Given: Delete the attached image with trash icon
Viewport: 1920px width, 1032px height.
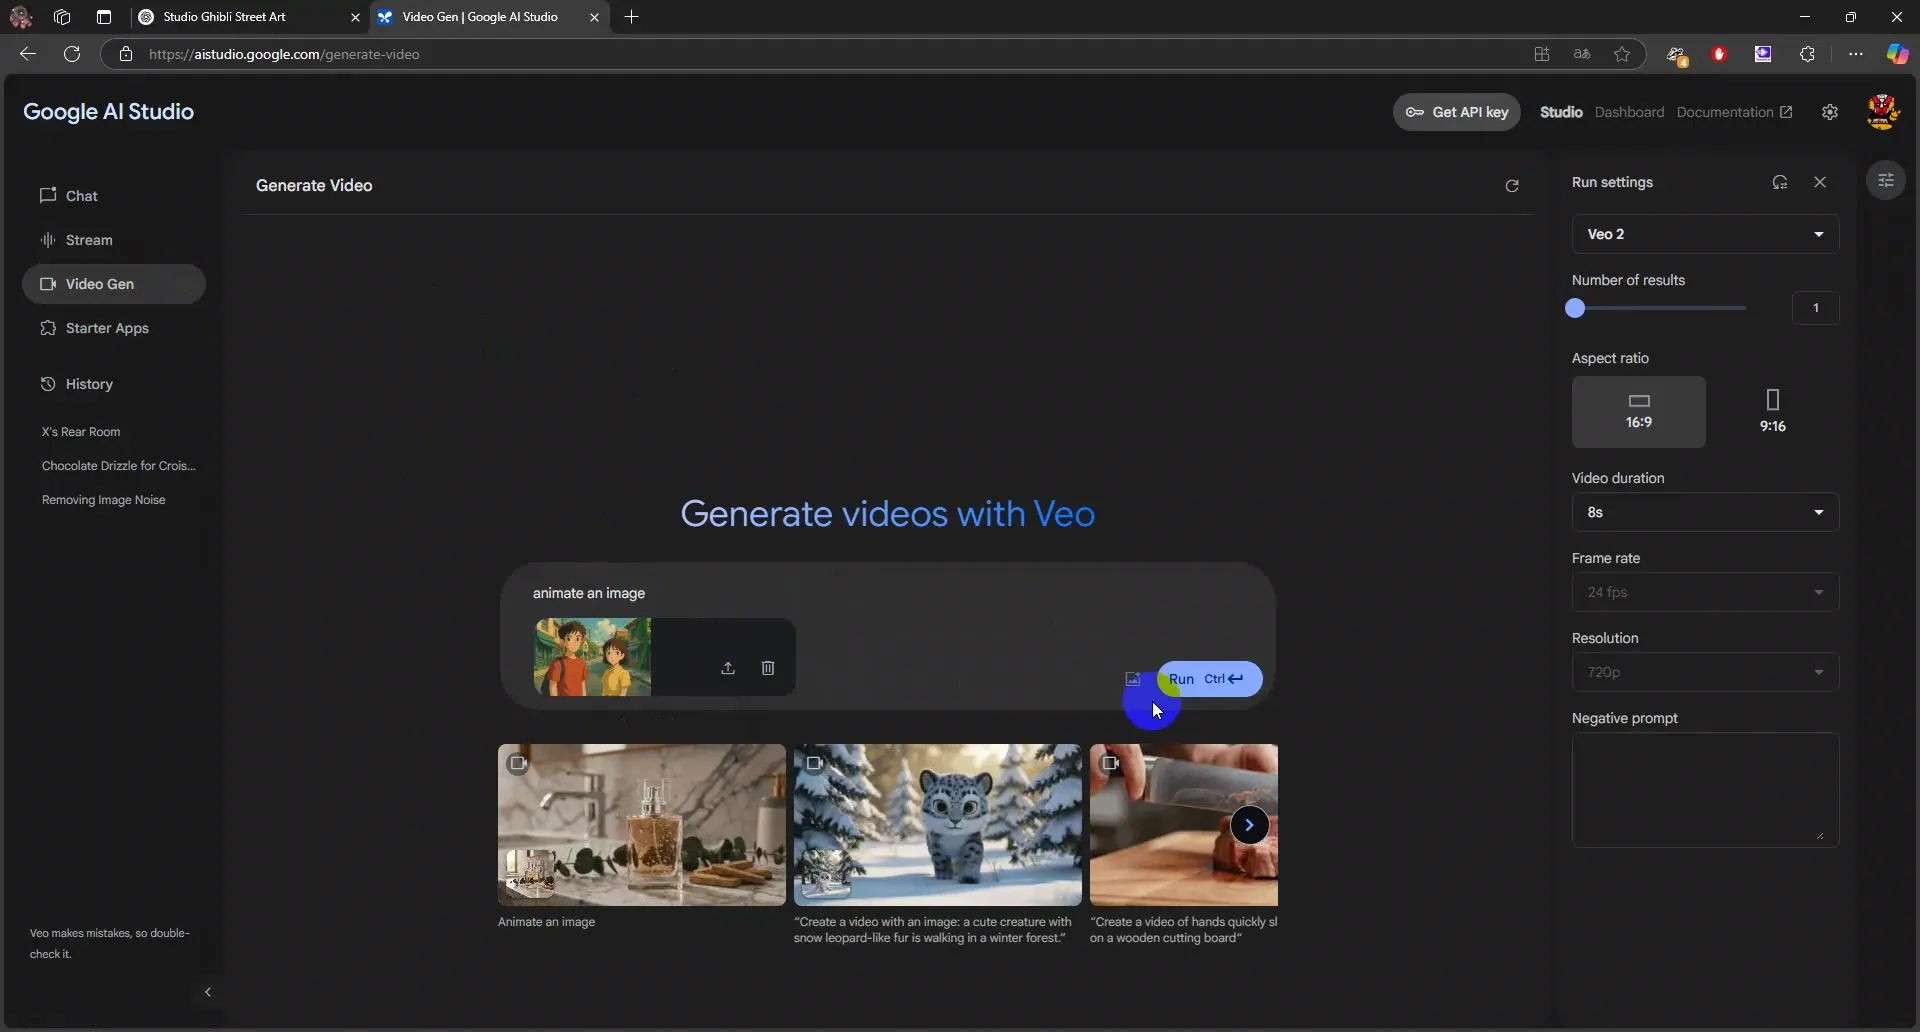Looking at the screenshot, I should click(768, 668).
